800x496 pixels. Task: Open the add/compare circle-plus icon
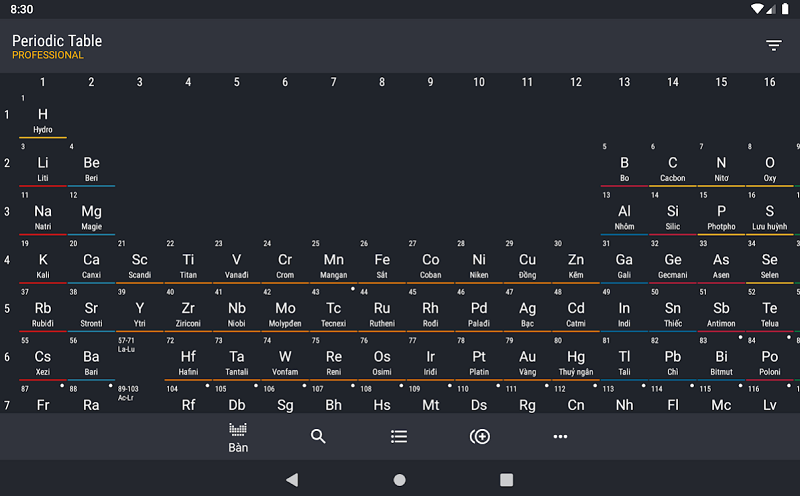[480, 436]
